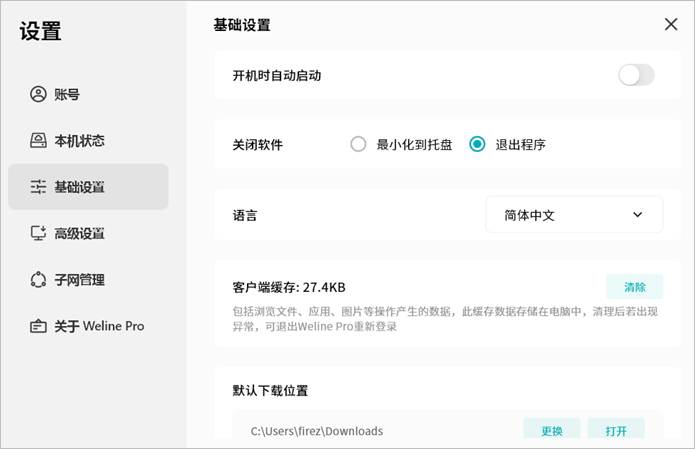Screen dimensions: 695x449
Task: Switch to the 高级设置 tab
Action: [80, 233]
